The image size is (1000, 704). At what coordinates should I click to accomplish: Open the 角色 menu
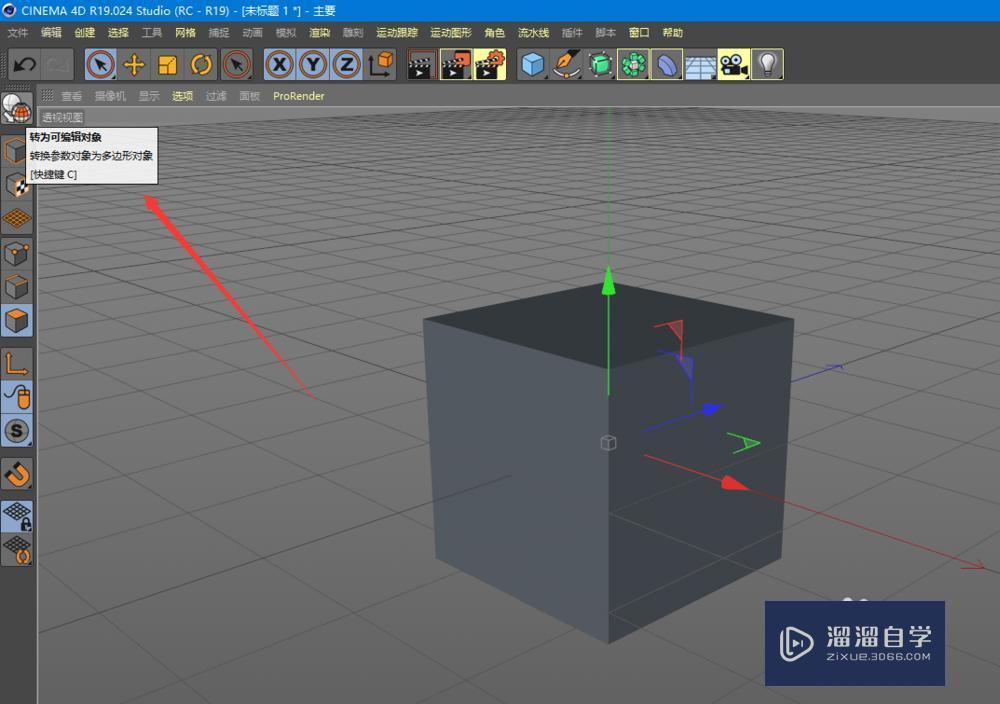[494, 33]
